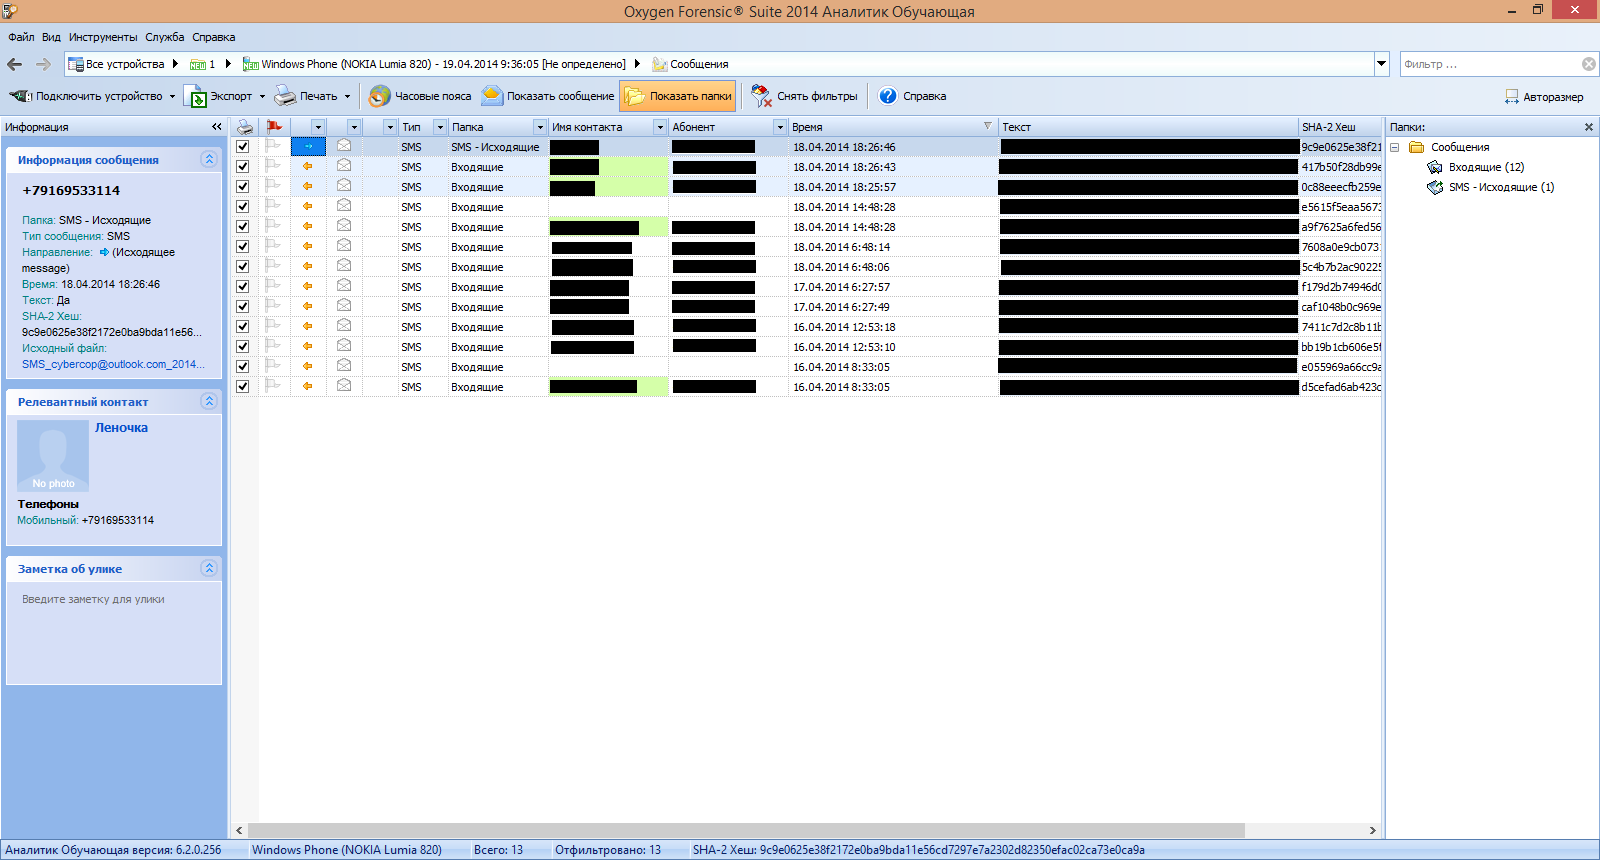Go back with the left arrow button
This screenshot has width=1600, height=860.
coord(14,64)
